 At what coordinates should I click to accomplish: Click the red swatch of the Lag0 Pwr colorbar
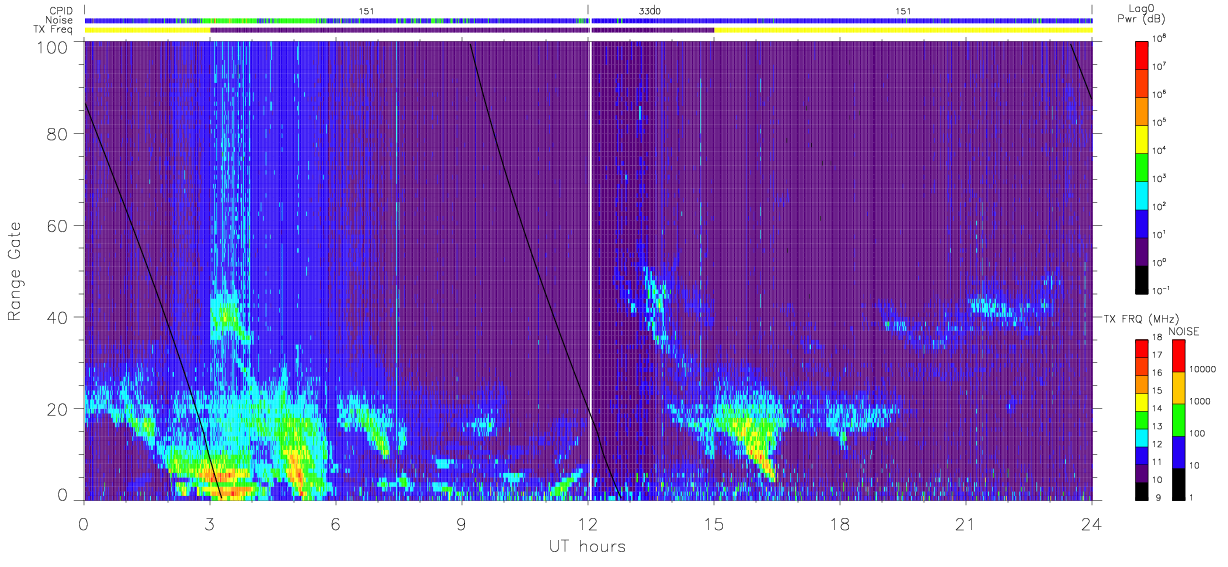click(1142, 54)
